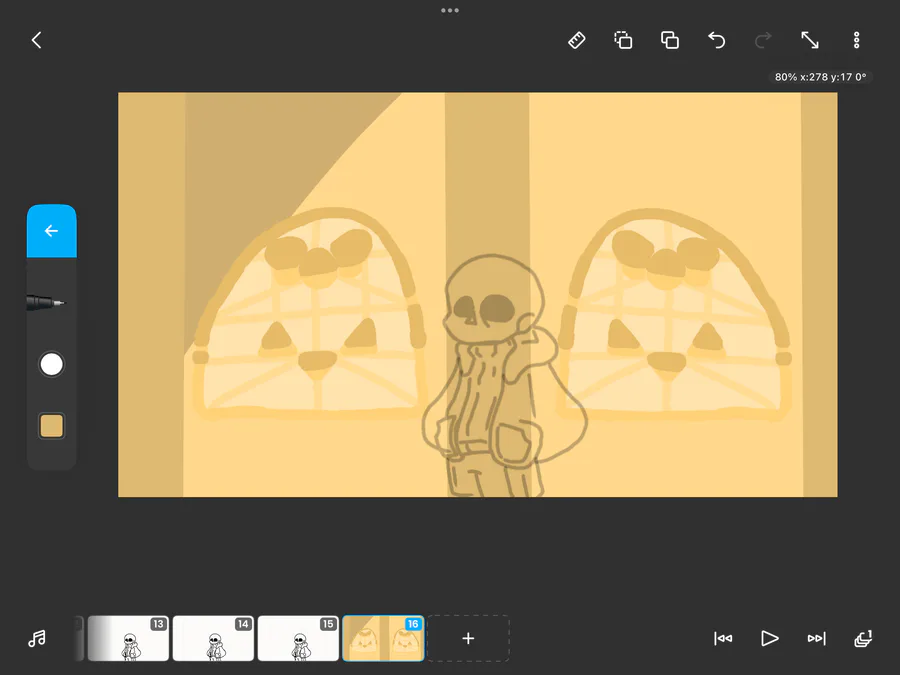Viewport: 900px width, 675px height.
Task: Open the audio music note panel
Action: 37,638
